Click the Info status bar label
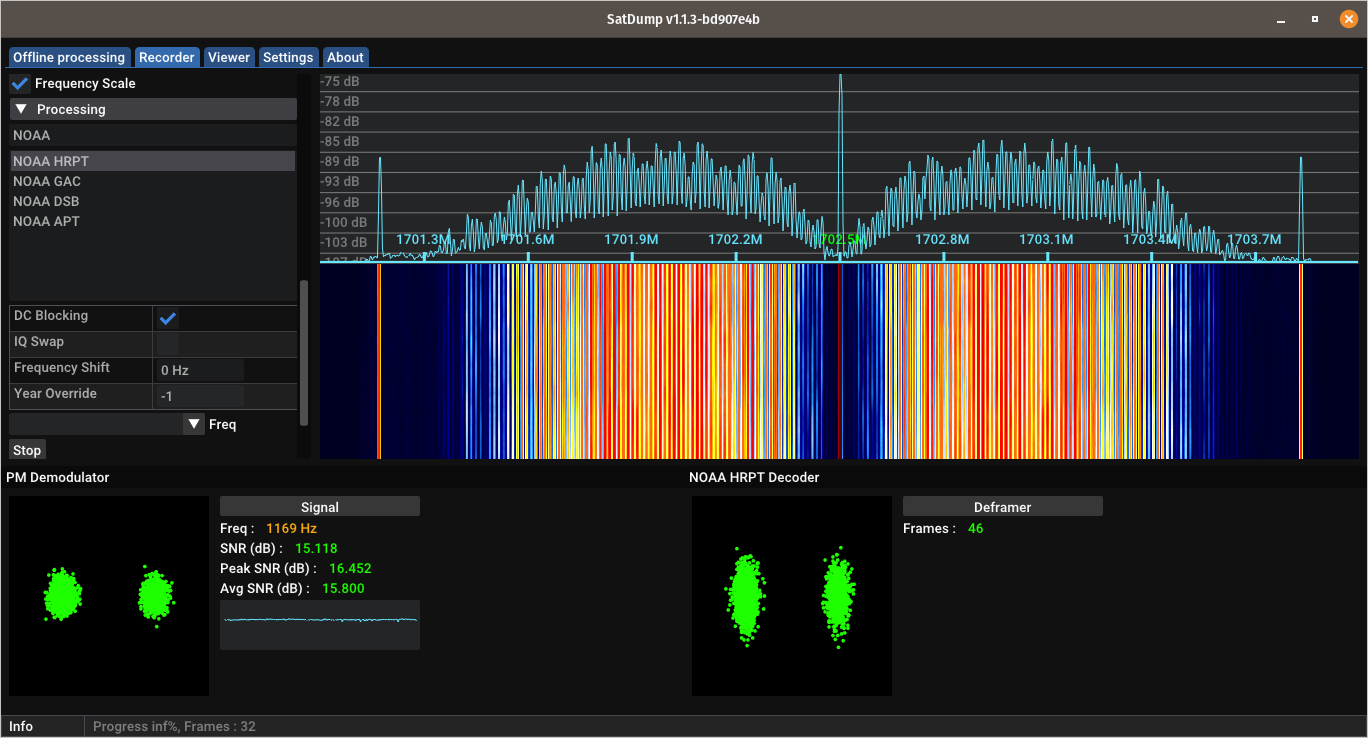This screenshot has height=738, width=1368. coord(21,727)
